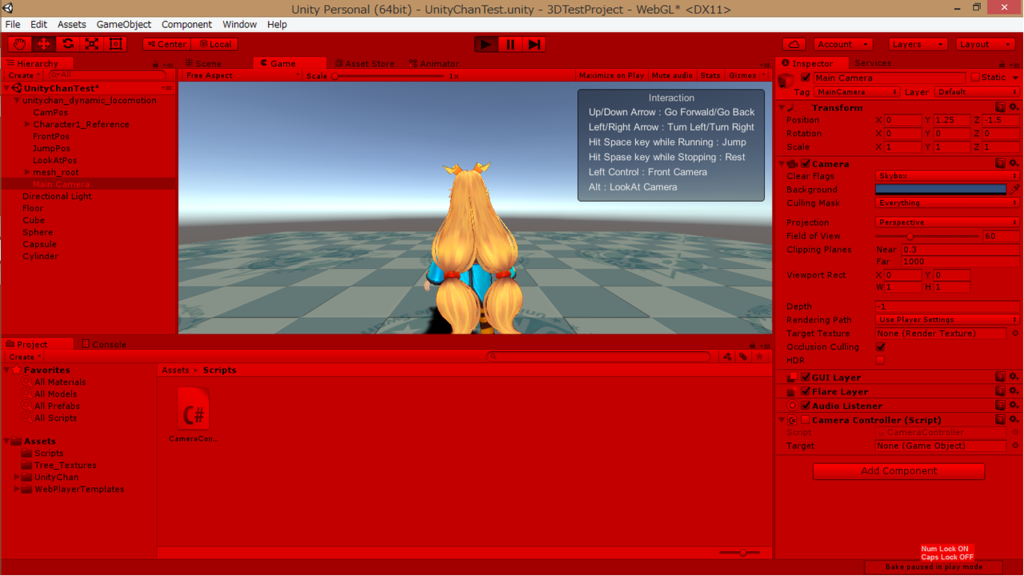Click the Target Texture object picker circle
Image resolution: width=1024 pixels, height=576 pixels.
pyautogui.click(x=1016, y=333)
